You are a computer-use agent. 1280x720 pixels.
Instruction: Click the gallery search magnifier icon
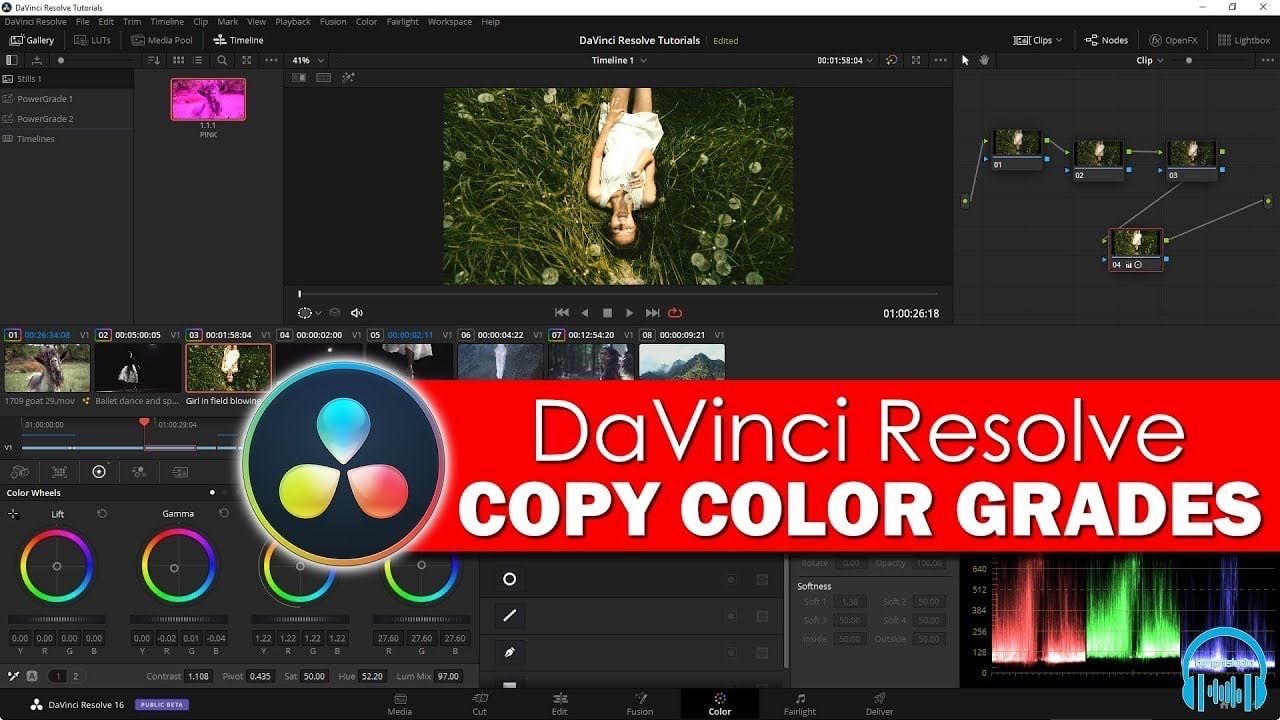click(x=222, y=60)
